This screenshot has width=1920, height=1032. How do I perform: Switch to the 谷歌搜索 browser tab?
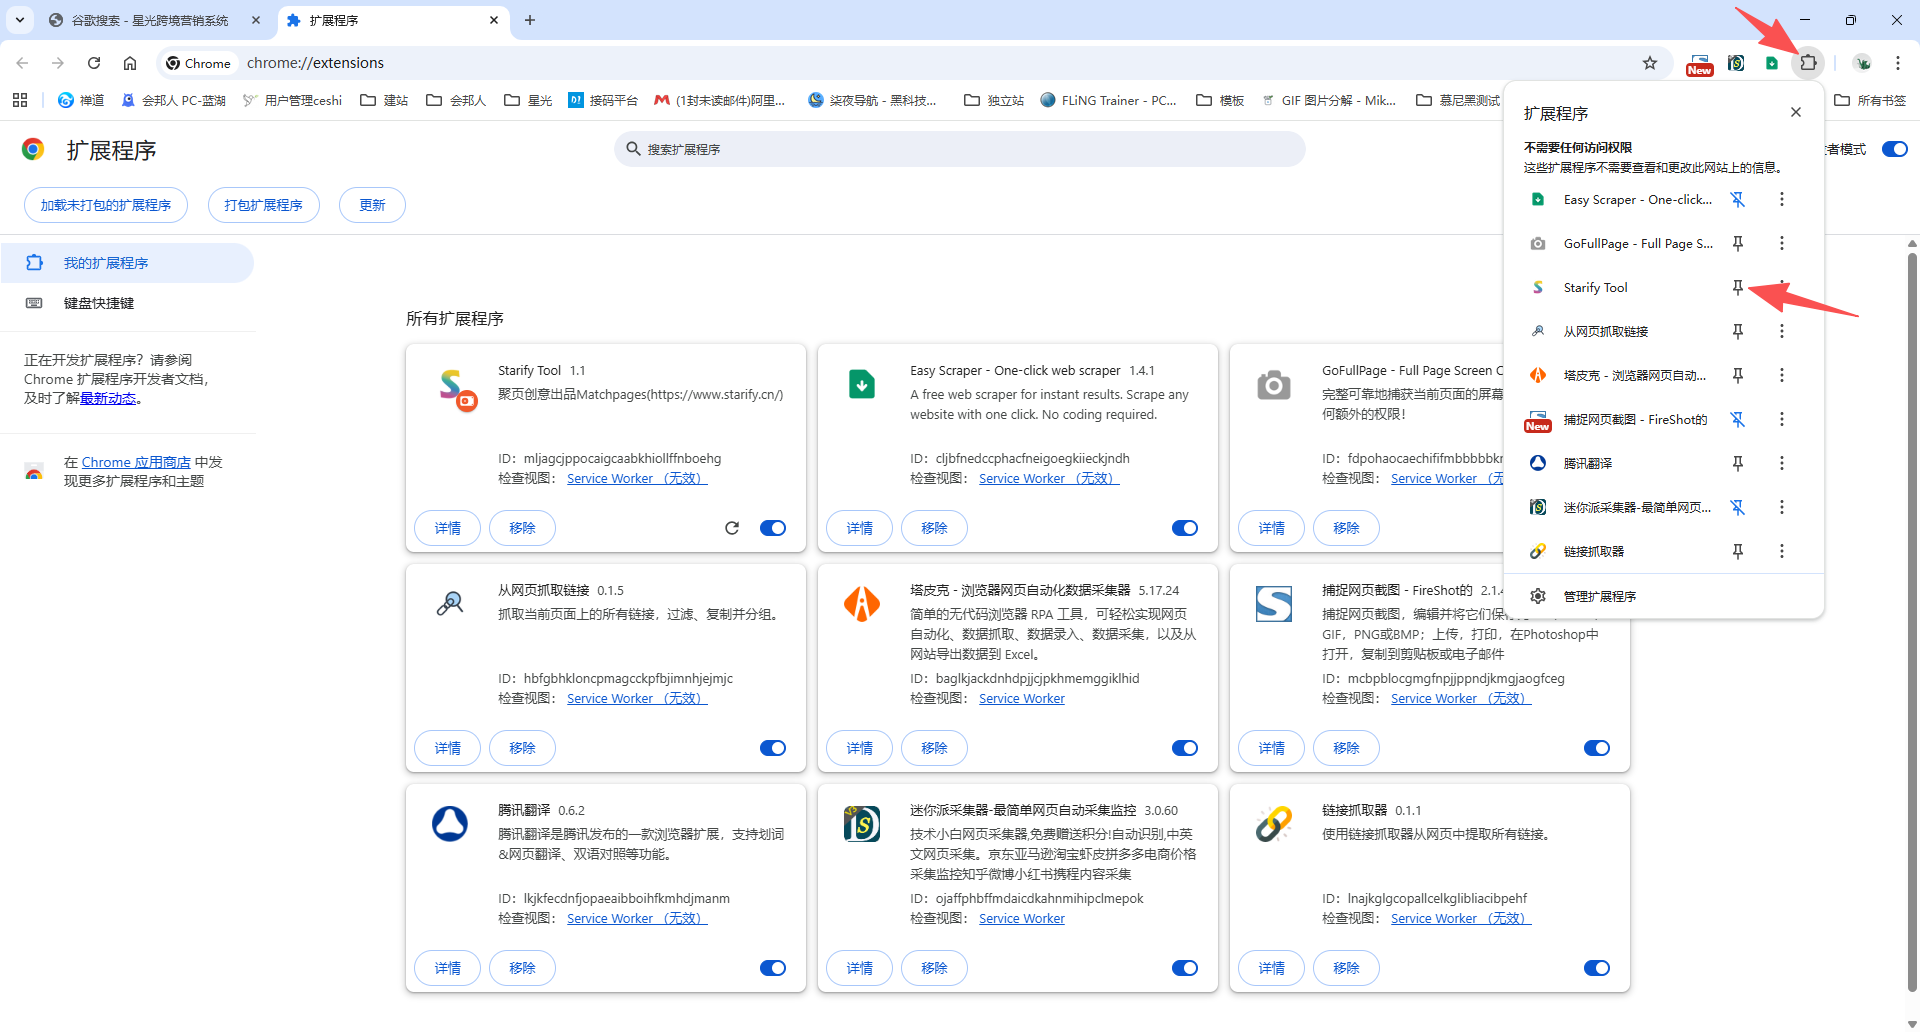150,20
